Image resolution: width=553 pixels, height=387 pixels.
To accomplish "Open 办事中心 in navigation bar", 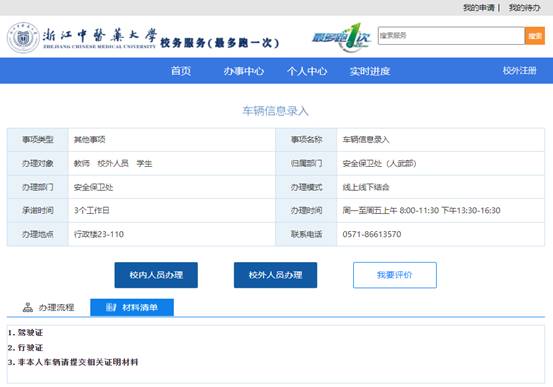I will [x=244, y=71].
